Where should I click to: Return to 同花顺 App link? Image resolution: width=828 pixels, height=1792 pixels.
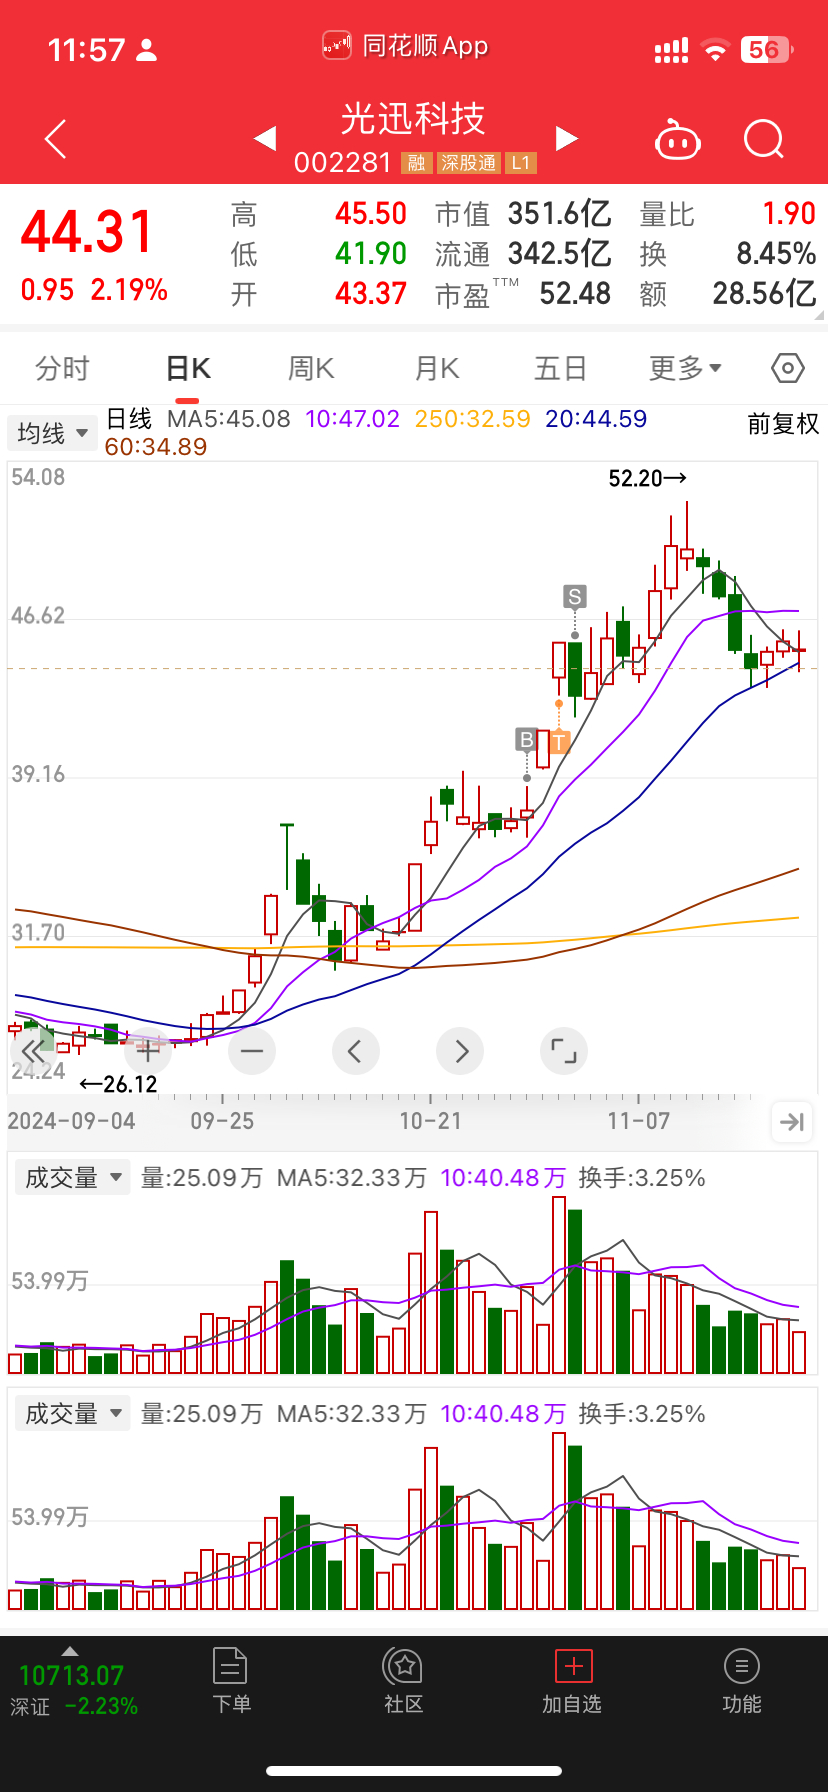pyautogui.click(x=406, y=46)
